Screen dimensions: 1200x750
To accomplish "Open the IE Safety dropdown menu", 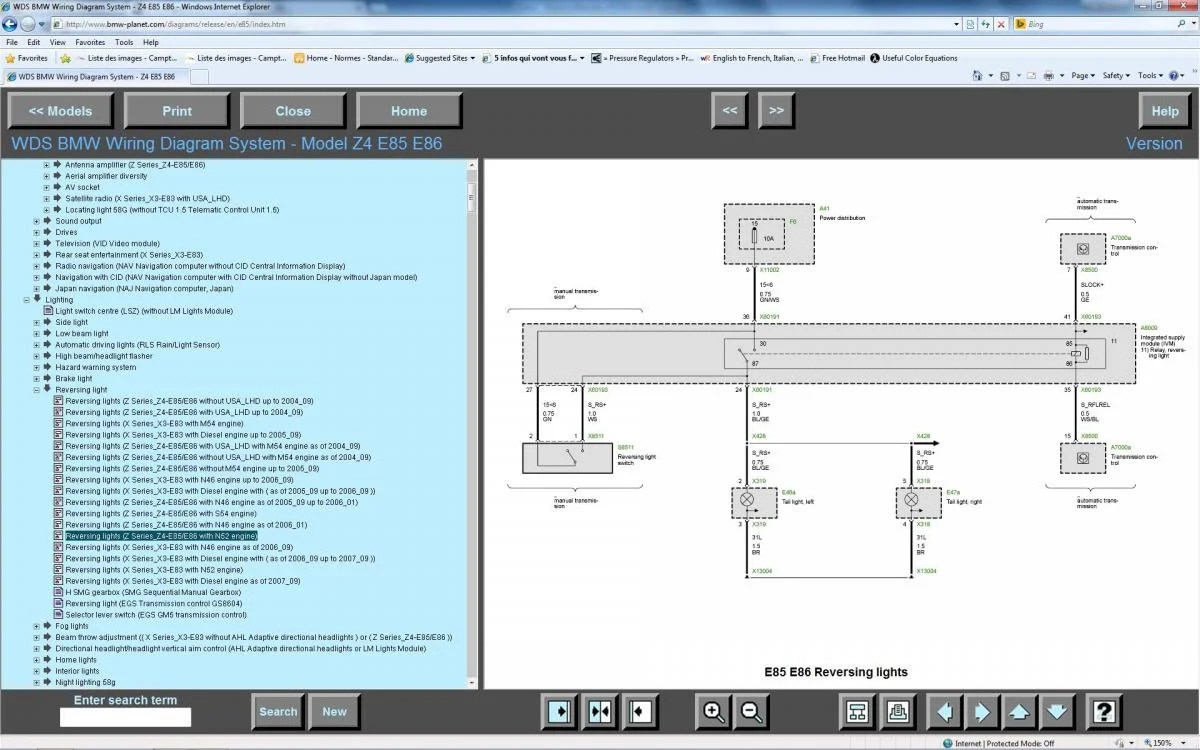I will click(x=1116, y=75).
